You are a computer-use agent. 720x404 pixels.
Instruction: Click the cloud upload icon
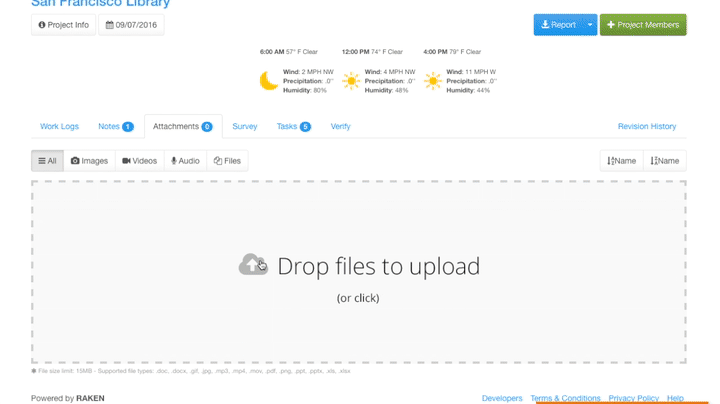(x=253, y=265)
